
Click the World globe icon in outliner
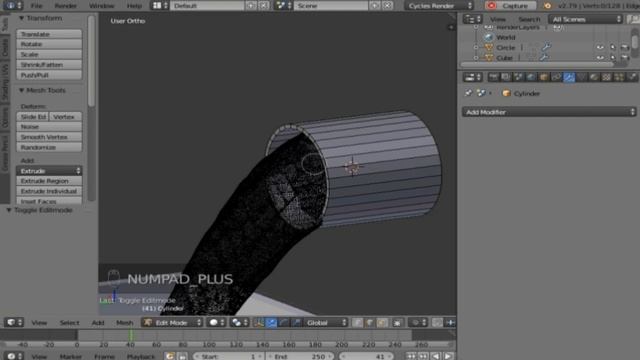coord(489,37)
